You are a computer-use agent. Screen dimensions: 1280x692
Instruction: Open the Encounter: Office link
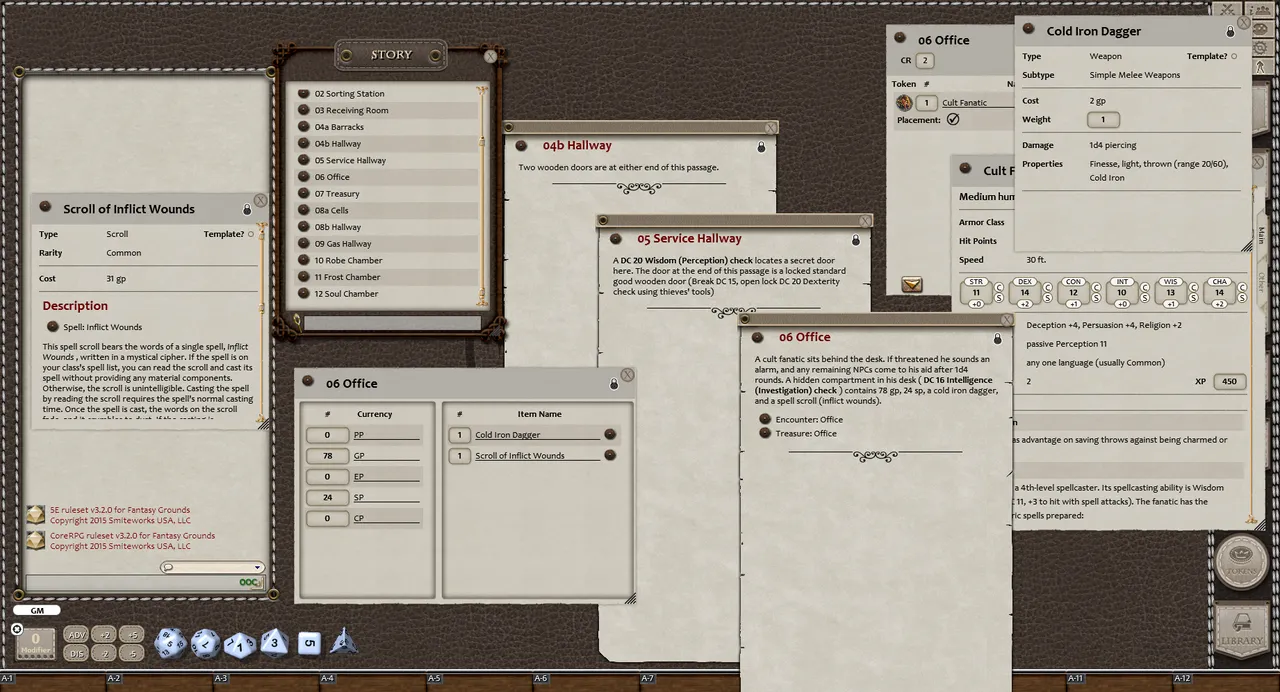[x=766, y=419]
